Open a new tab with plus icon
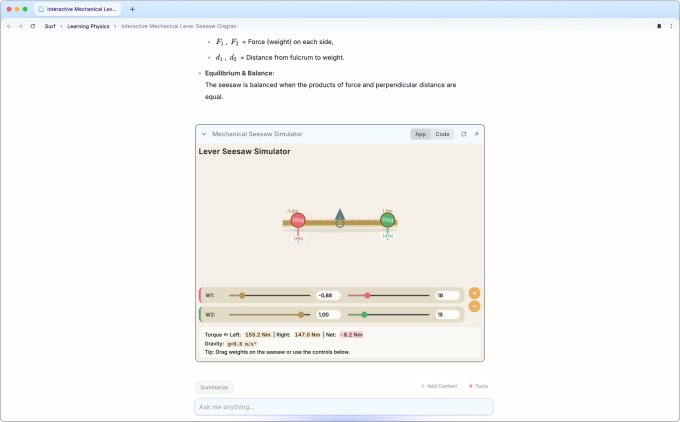680x422 pixels. tap(132, 9)
